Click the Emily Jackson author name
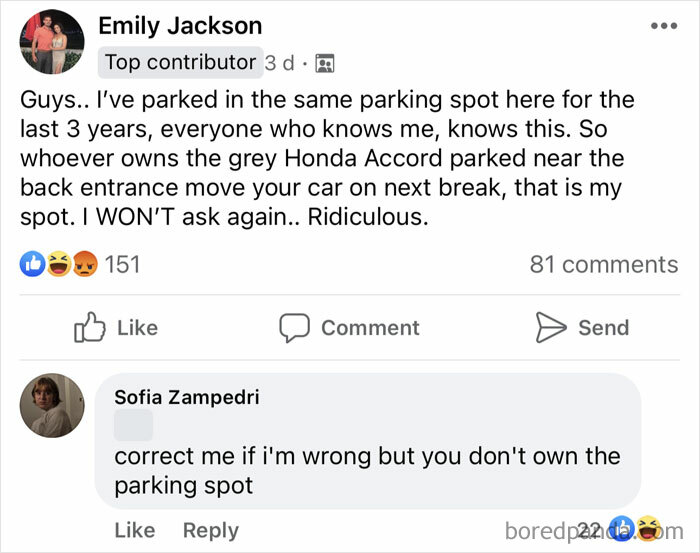The width and height of the screenshot is (700, 553). (x=180, y=26)
